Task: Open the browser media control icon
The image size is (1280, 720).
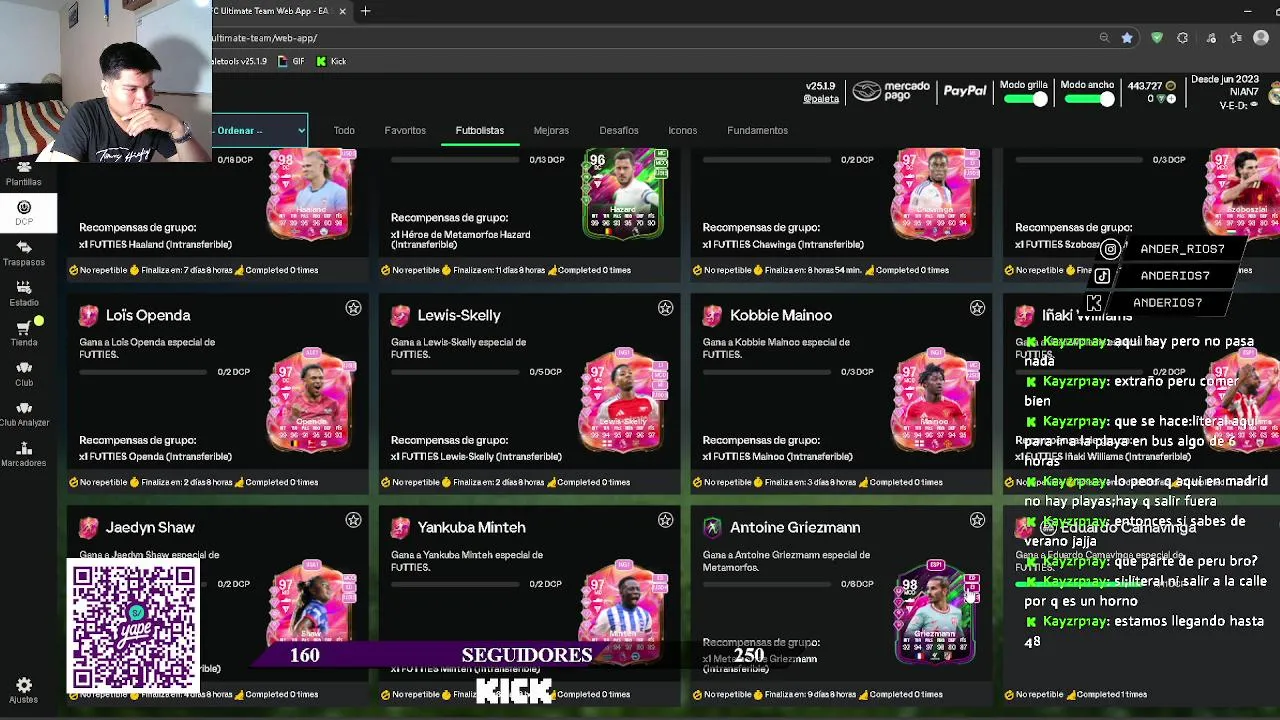Action: click(1211, 38)
